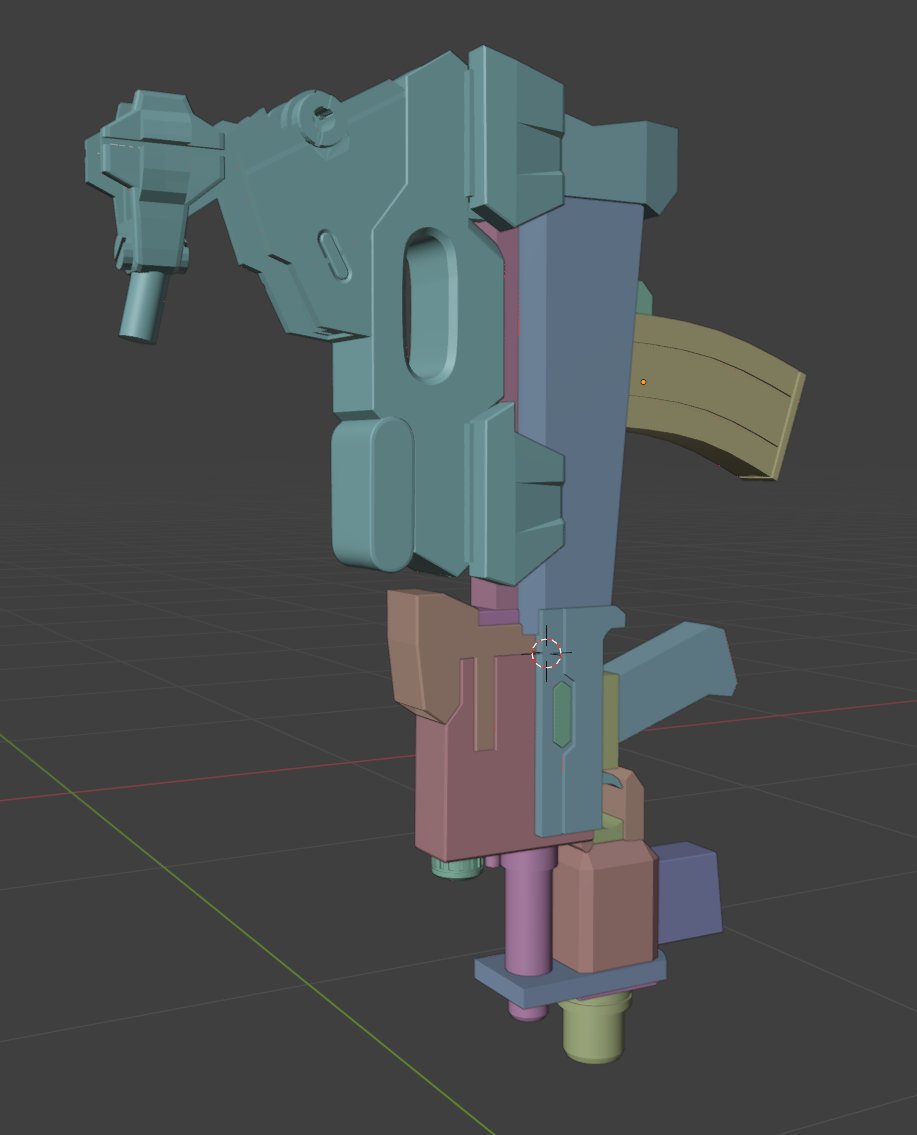Select the small green knurled knob
Viewport: 917px width, 1135px height.
coord(457,867)
